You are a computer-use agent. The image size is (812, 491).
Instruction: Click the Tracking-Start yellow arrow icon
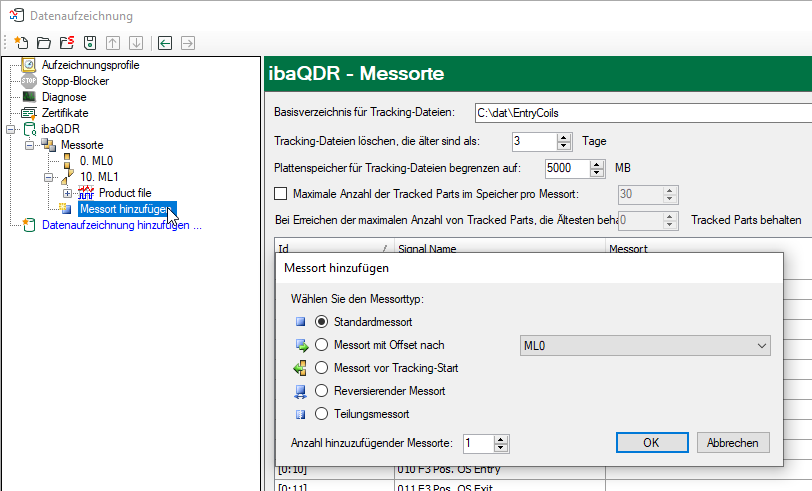[300, 368]
